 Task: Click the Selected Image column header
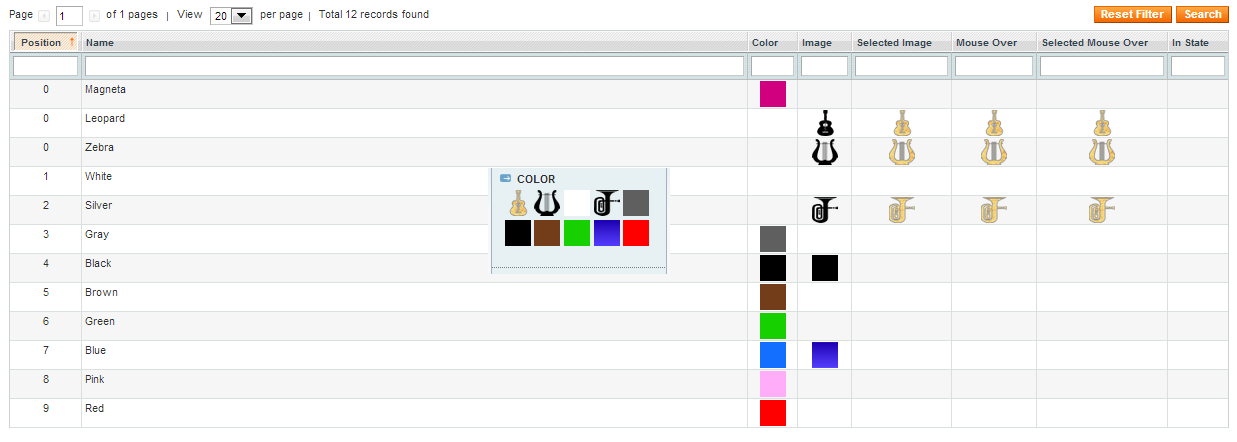pyautogui.click(x=902, y=43)
